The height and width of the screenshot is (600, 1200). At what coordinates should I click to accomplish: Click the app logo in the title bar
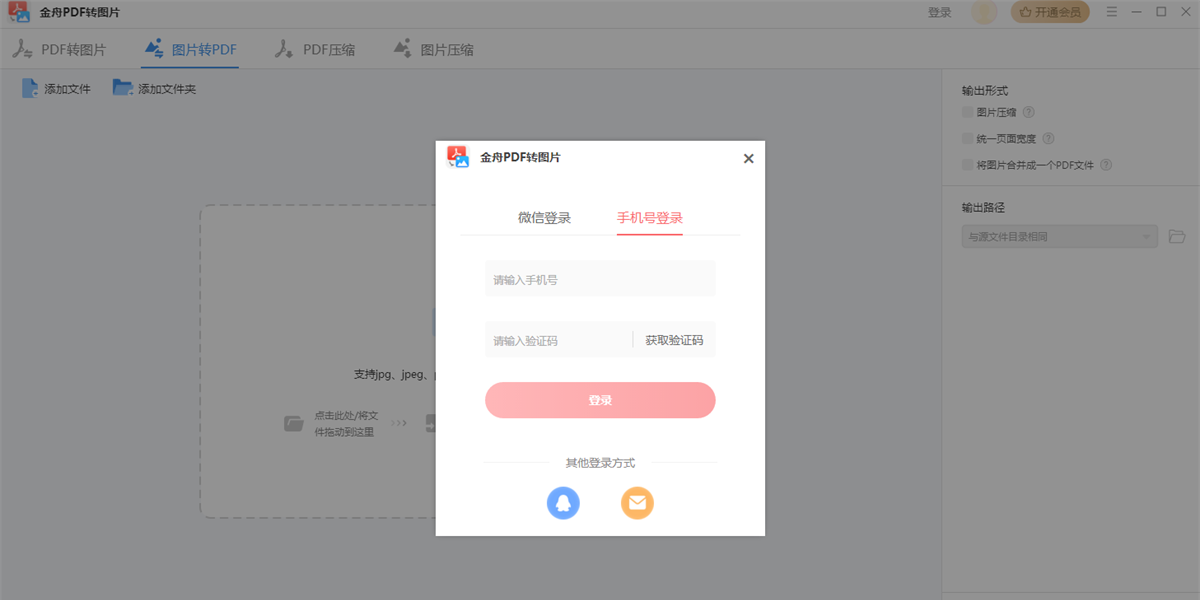point(18,12)
